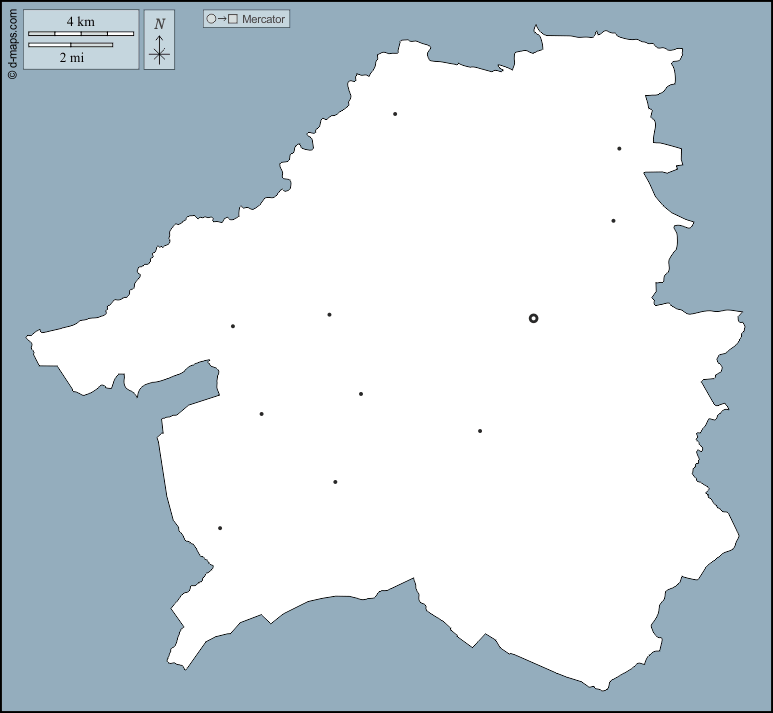Click the 2 mi scale label
Screen dimensions: 773x713
71,58
